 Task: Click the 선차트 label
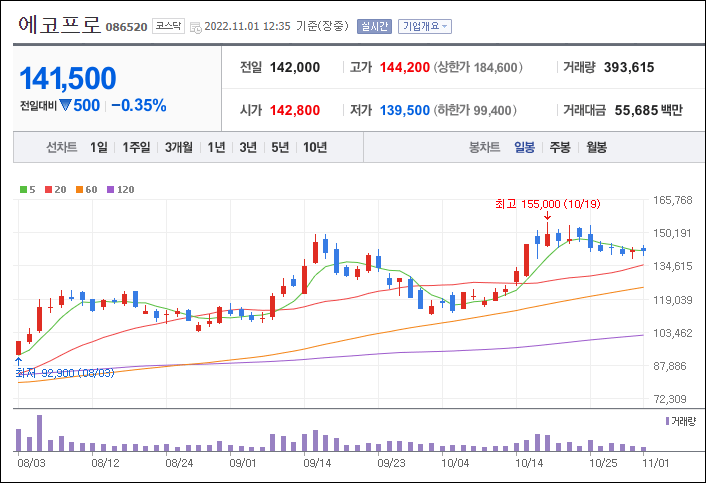tap(62, 147)
